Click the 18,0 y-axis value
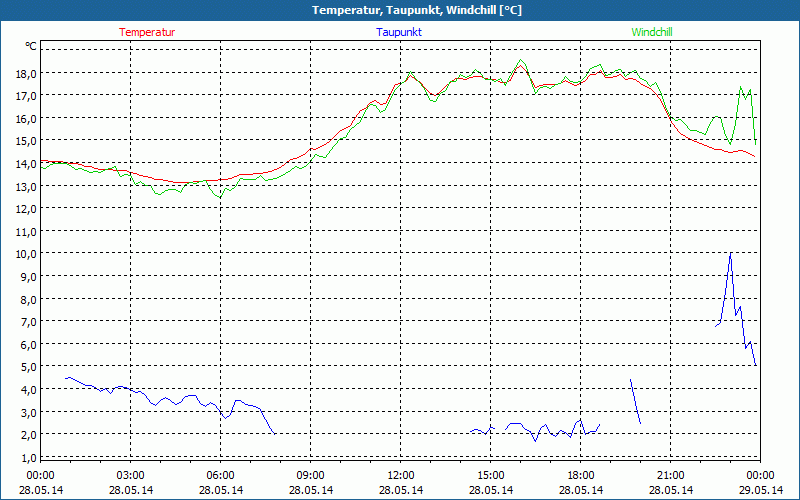 [x=26, y=73]
